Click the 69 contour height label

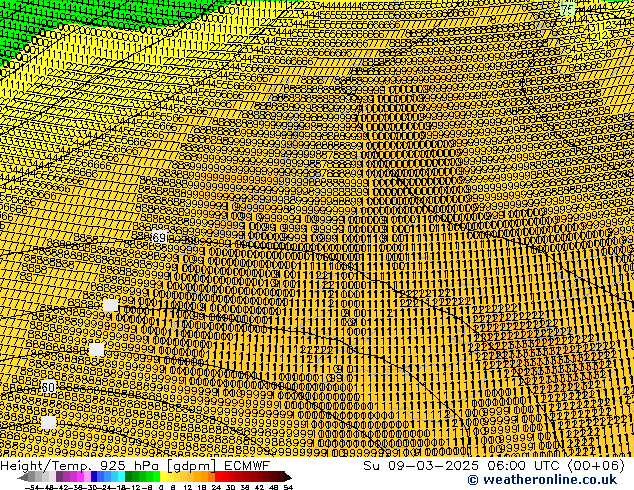click(159, 238)
